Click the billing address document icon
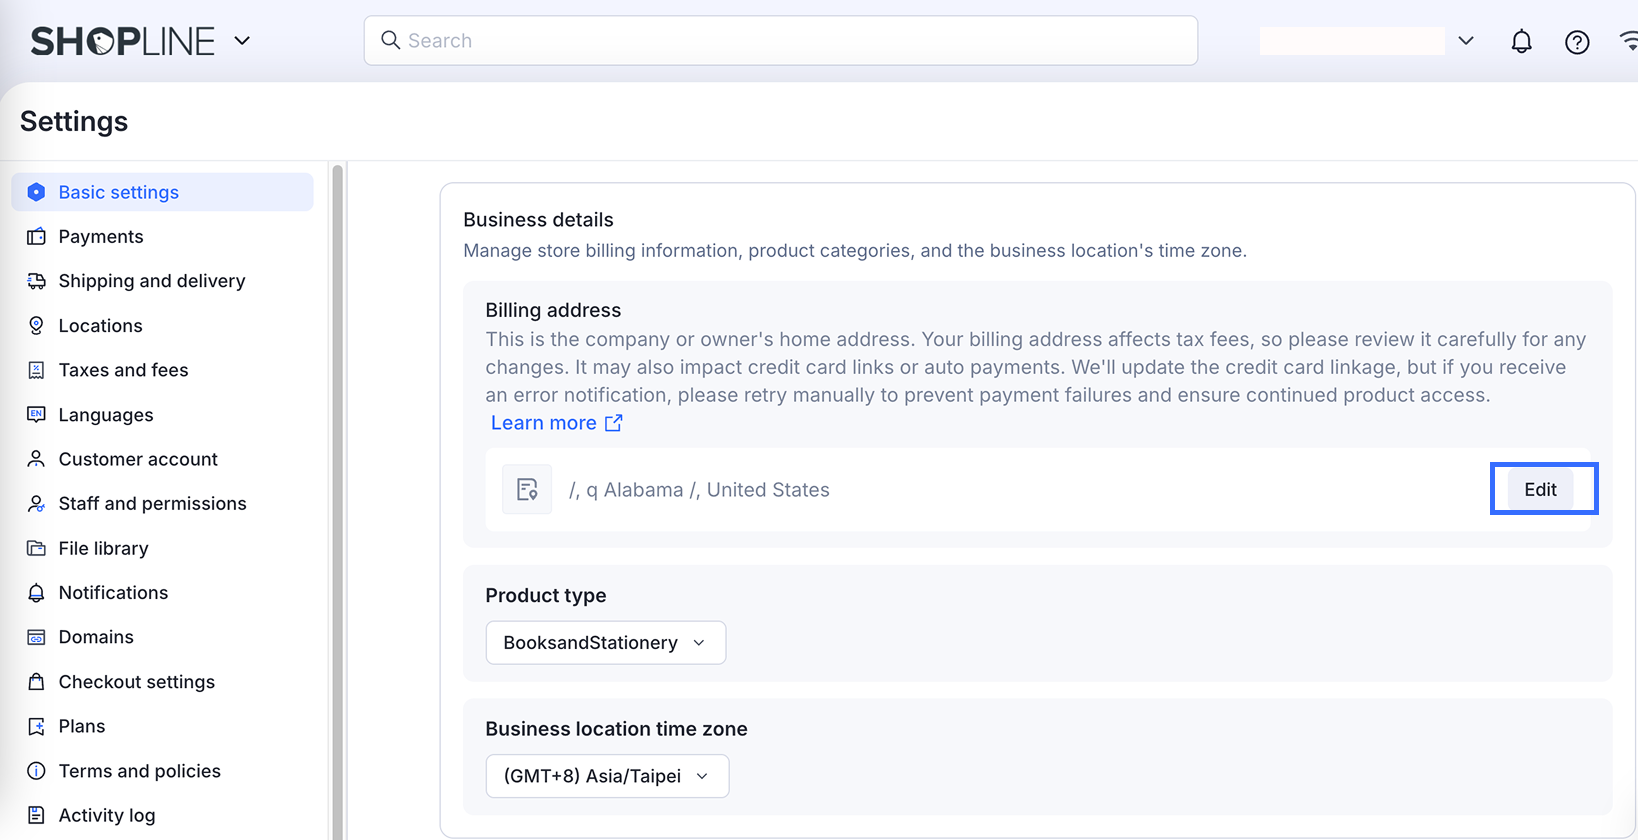Screen dimensions: 1638x840 [x=527, y=490]
